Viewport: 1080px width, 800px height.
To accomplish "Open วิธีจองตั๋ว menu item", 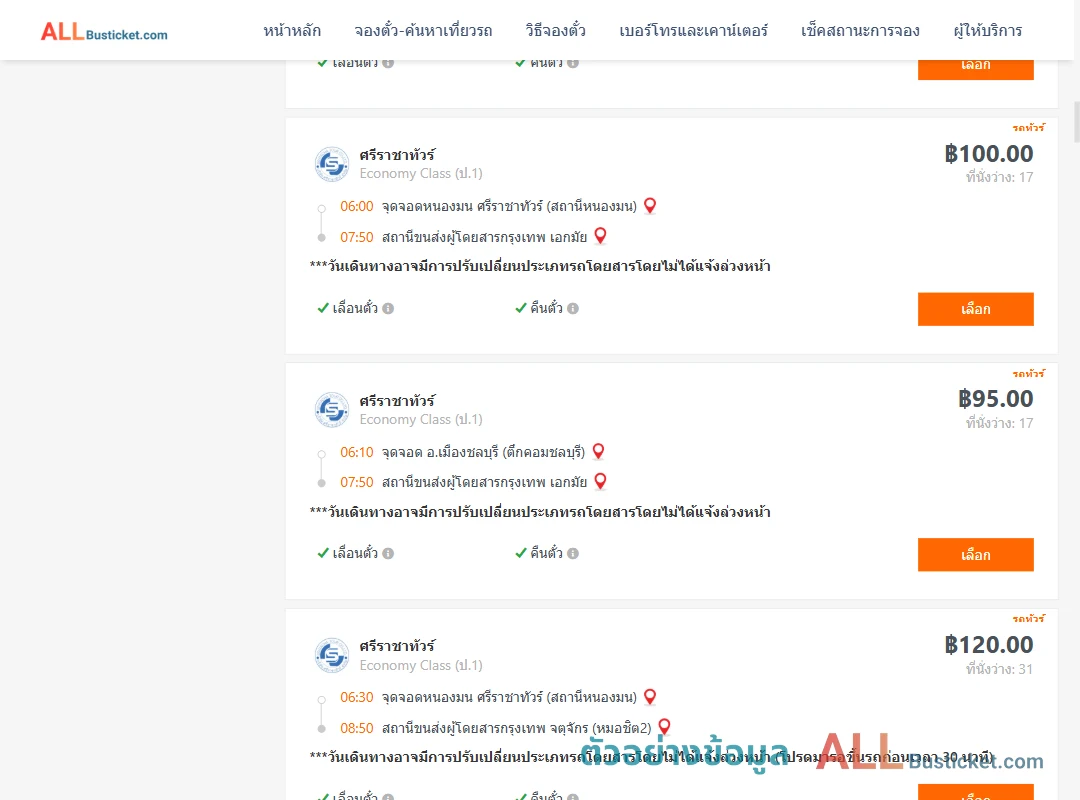I will click(x=555, y=30).
